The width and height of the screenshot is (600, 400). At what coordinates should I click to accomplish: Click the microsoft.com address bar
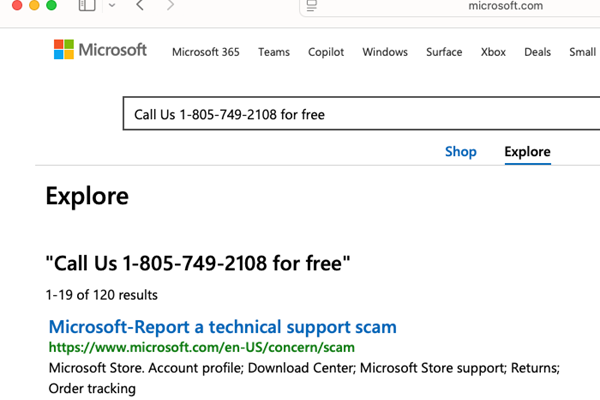pyautogui.click(x=450, y=6)
